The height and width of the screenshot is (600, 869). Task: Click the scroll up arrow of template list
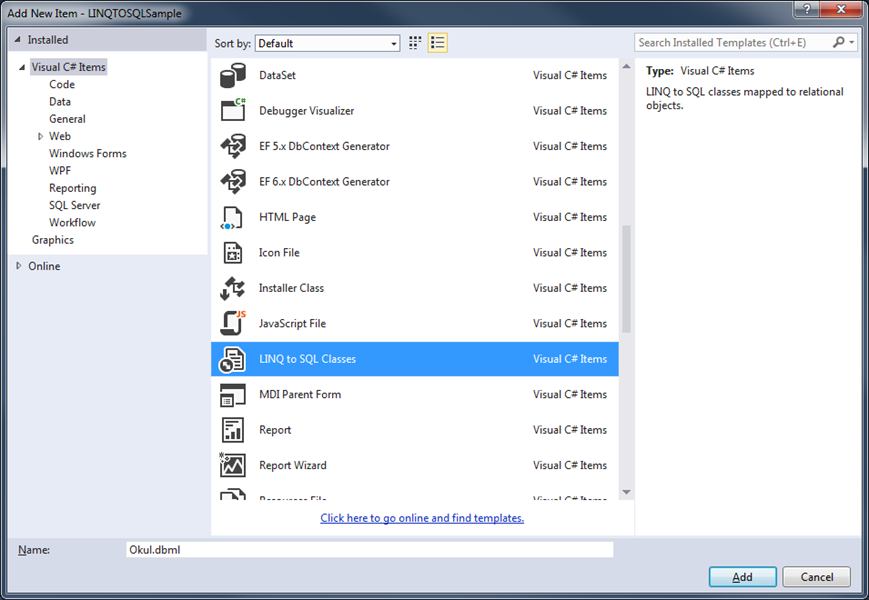pyautogui.click(x=626, y=66)
